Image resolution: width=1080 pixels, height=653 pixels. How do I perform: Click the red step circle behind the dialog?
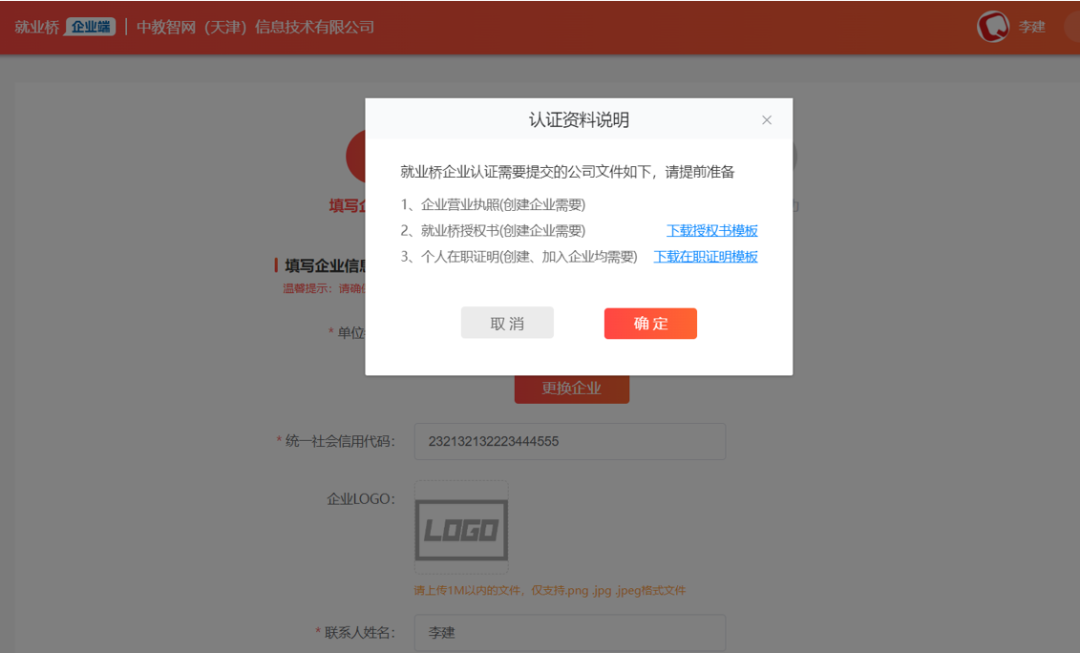tap(355, 155)
